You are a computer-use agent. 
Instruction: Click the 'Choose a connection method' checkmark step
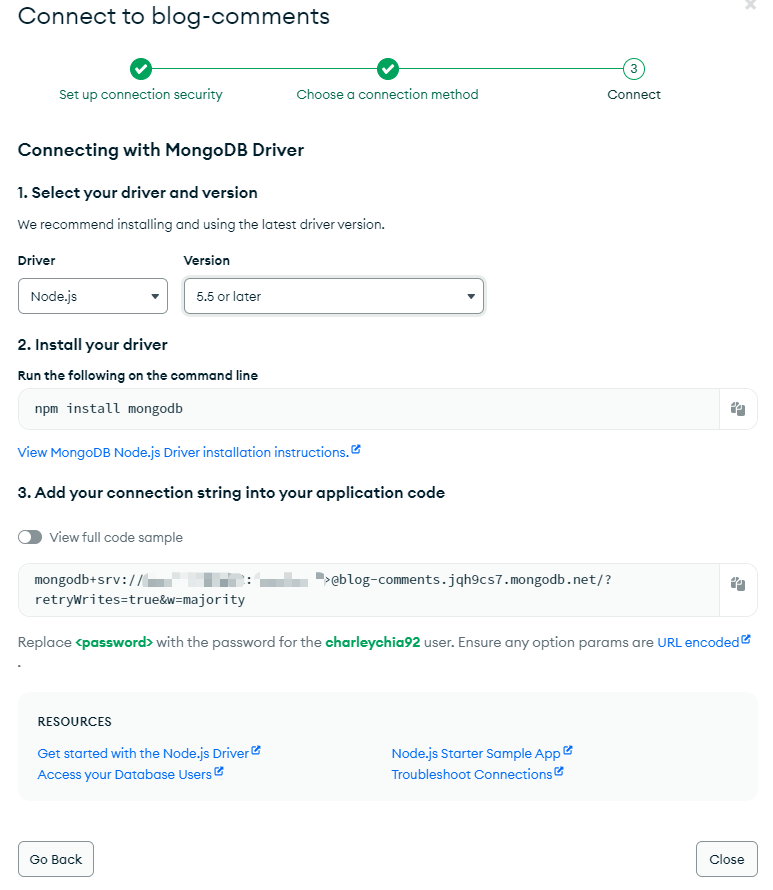388,69
